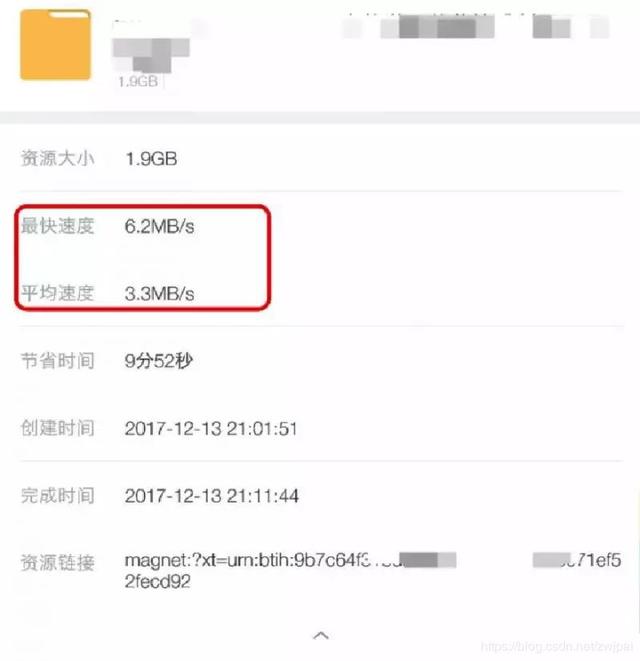
Task: Click the orange folder icon
Action: 55,45
